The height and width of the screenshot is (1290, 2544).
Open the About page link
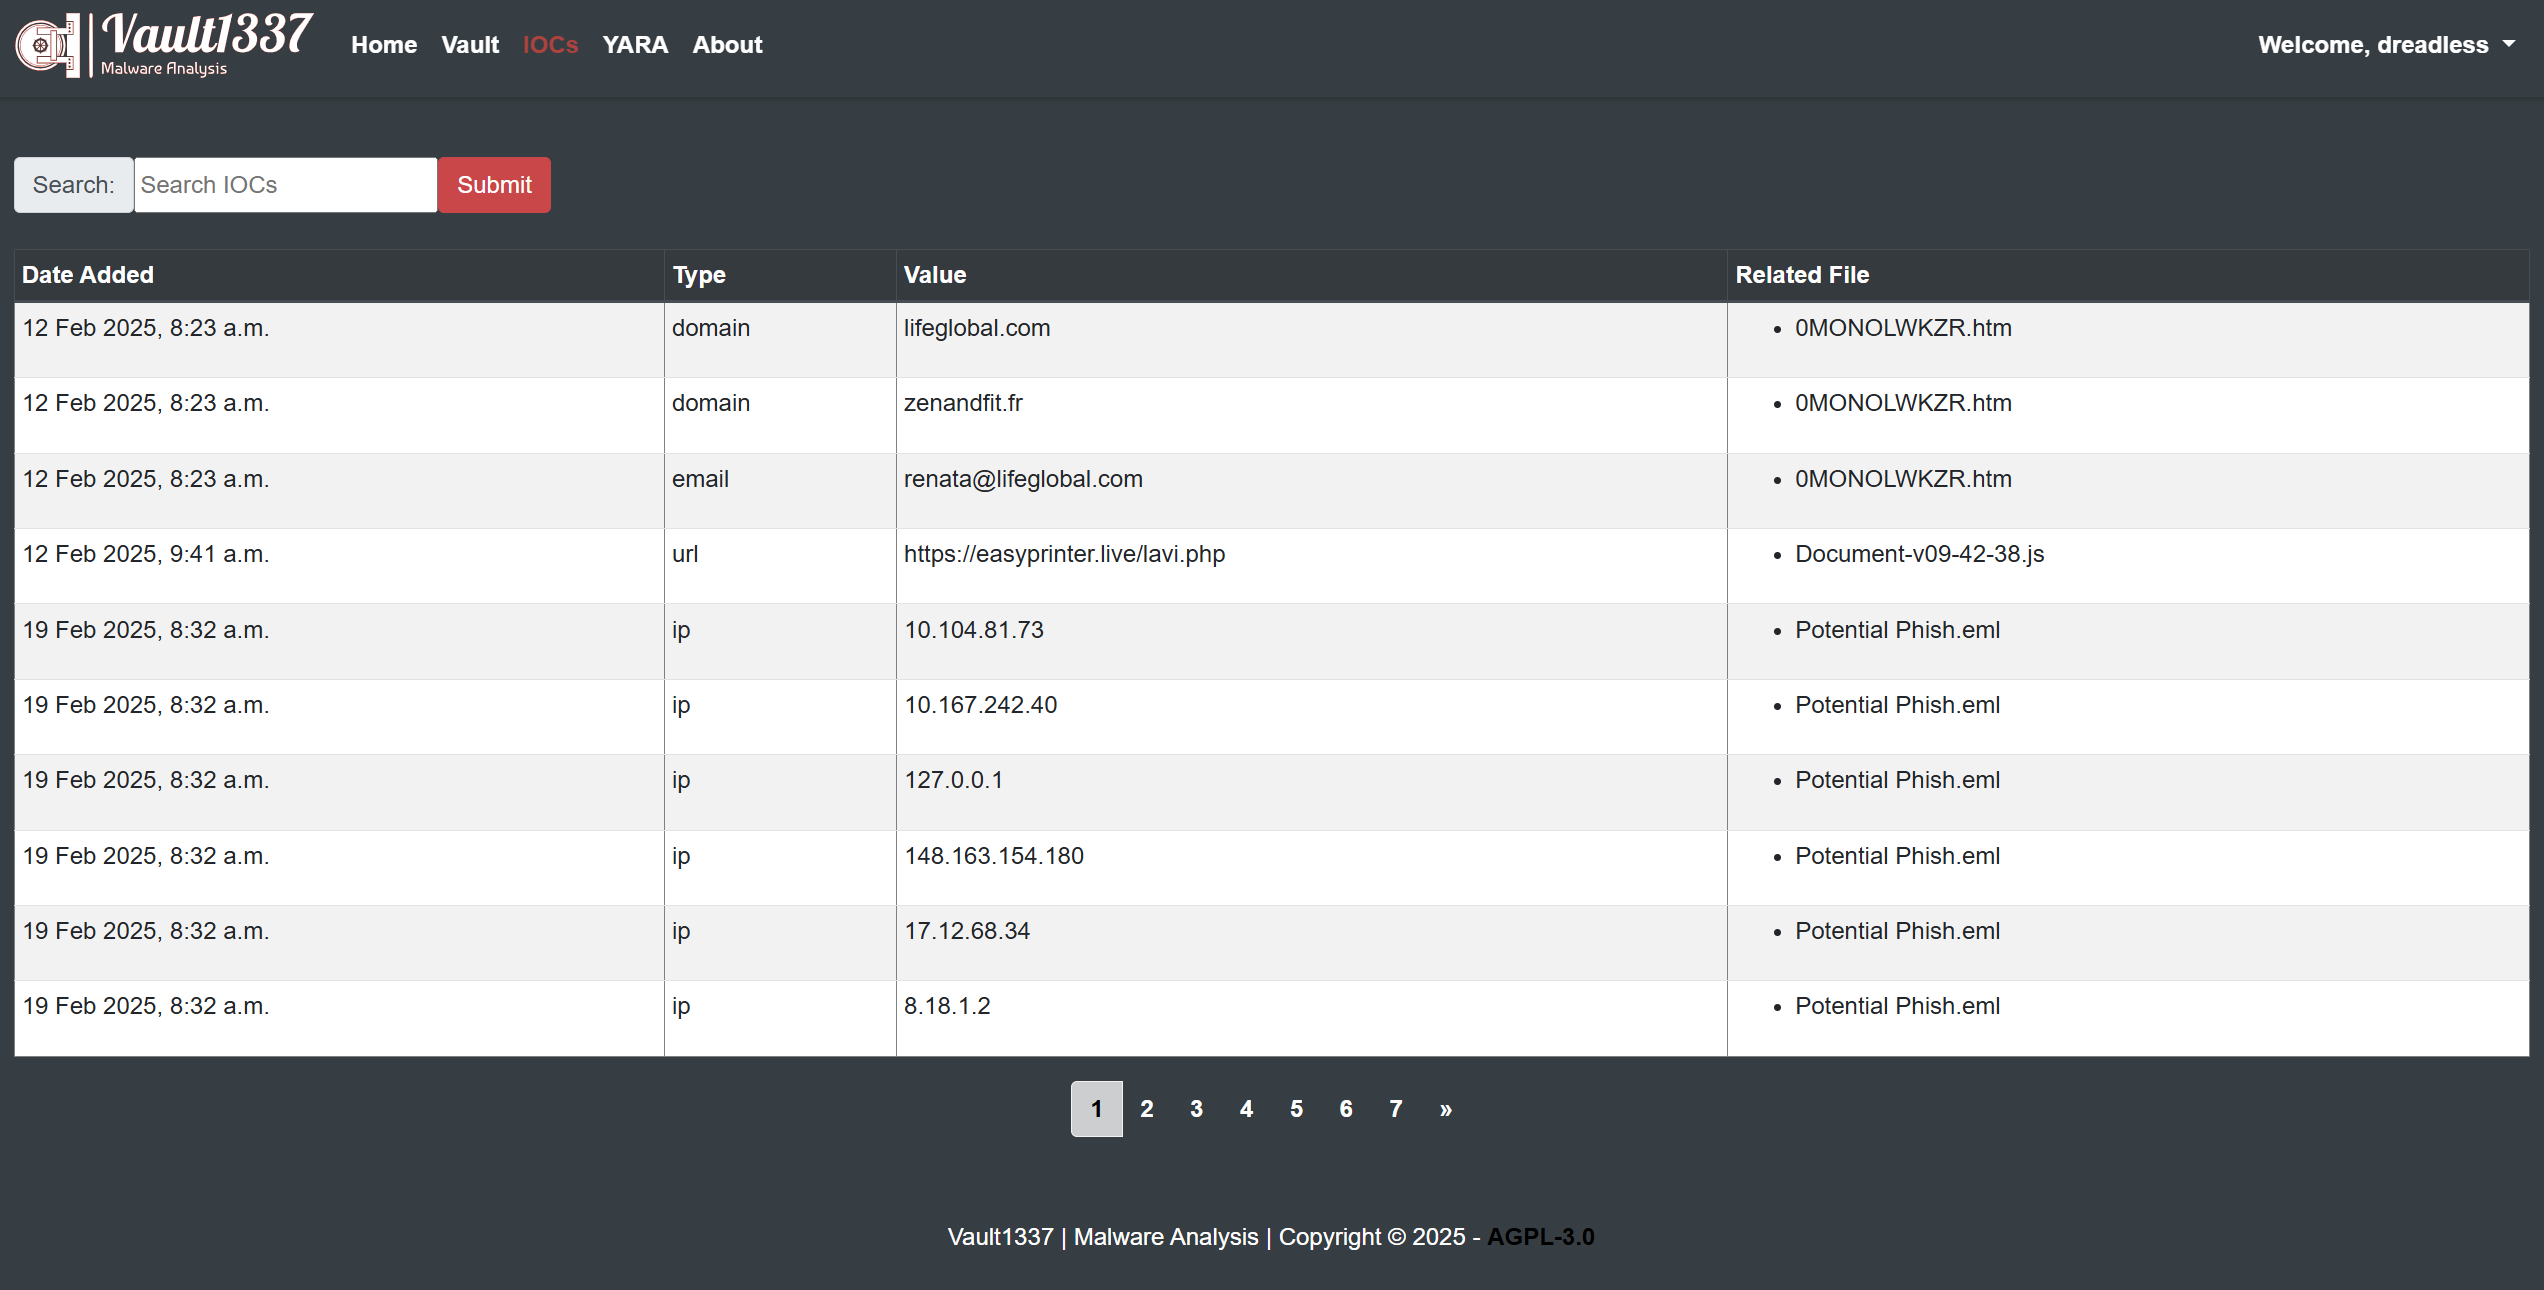[x=727, y=45]
